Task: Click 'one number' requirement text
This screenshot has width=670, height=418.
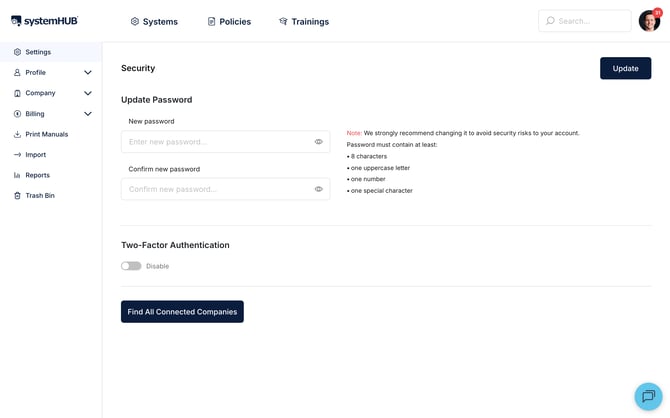Action: (368, 179)
